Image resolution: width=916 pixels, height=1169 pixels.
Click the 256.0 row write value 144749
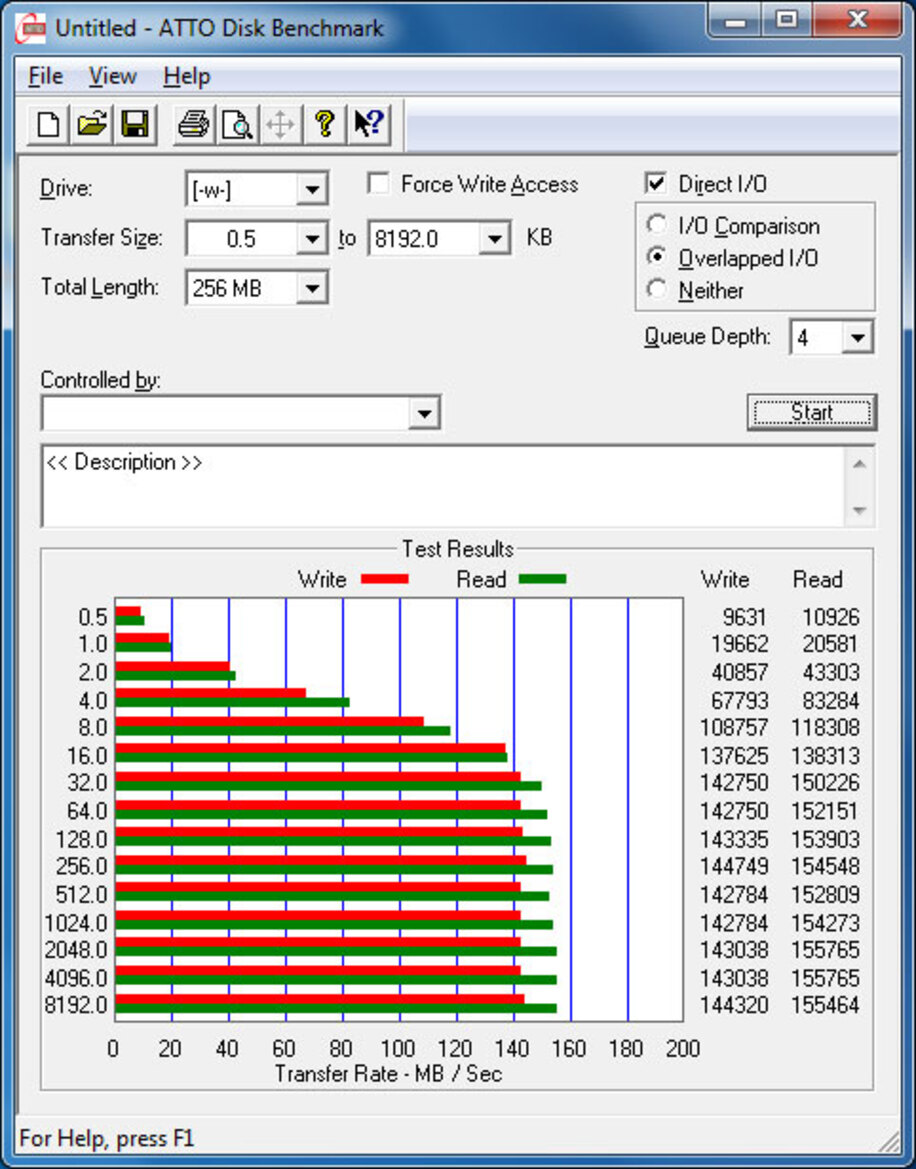[x=733, y=866]
